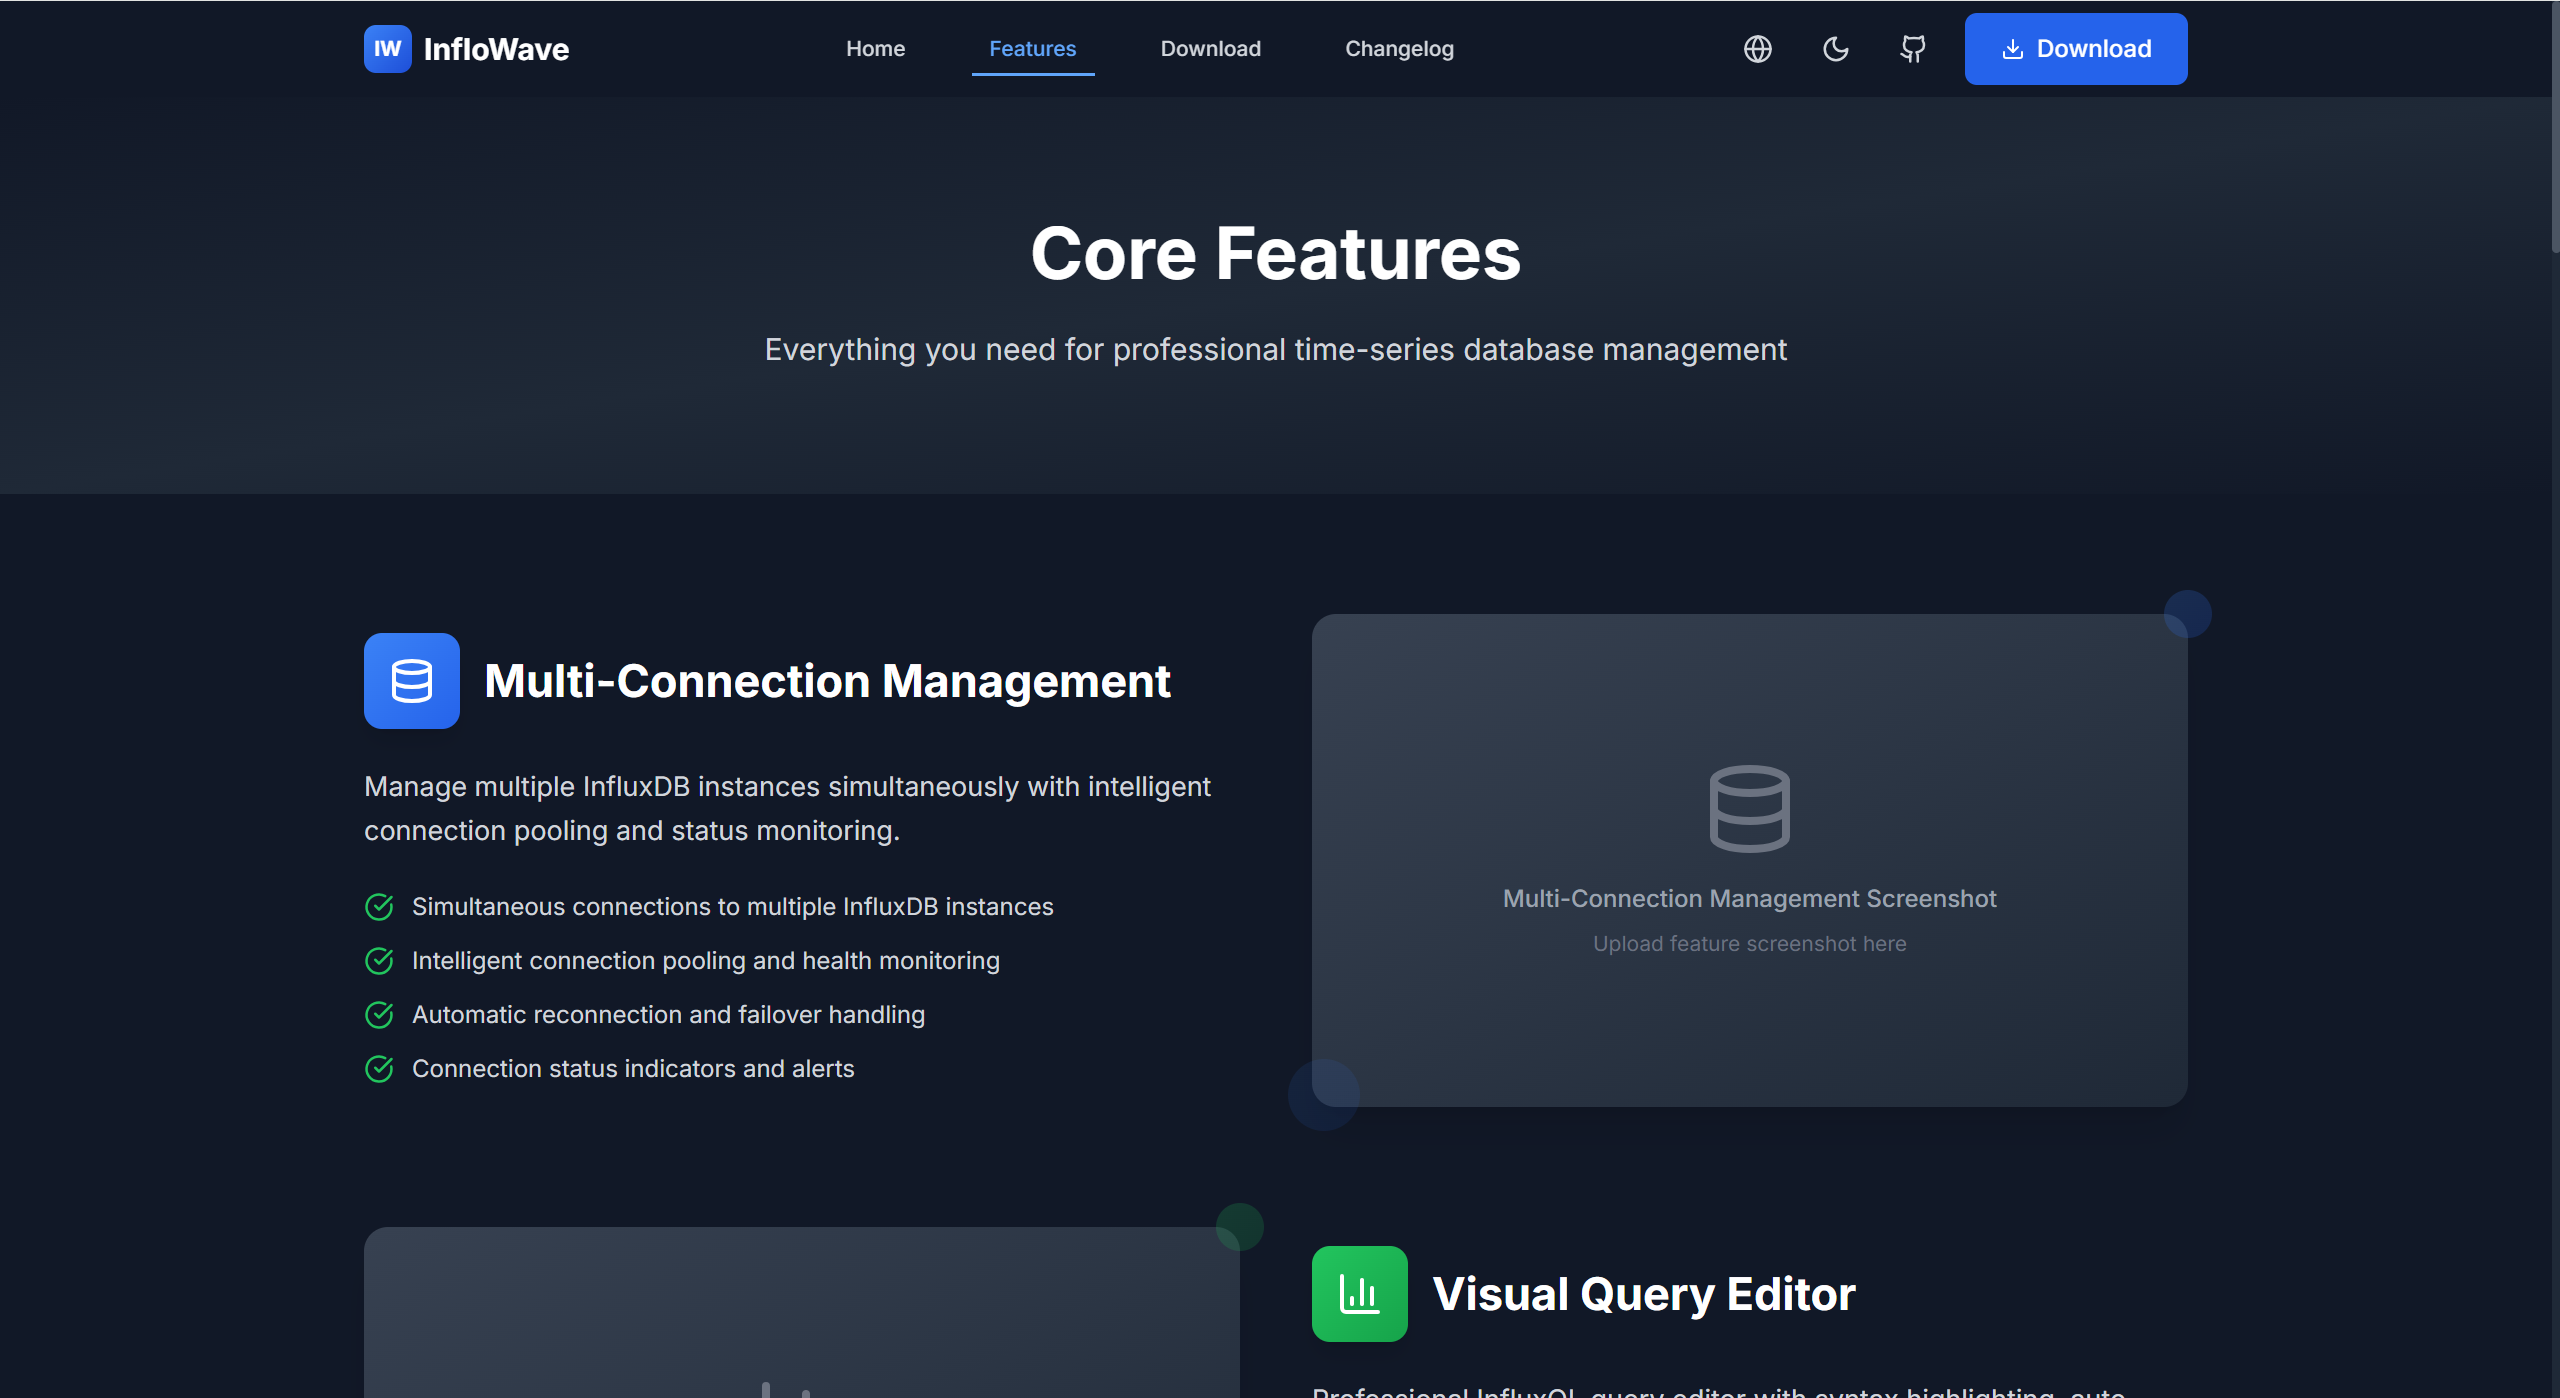Screen dimensions: 2560x1398
Task: Toggle dark mode moon icon
Action: (x=1835, y=49)
